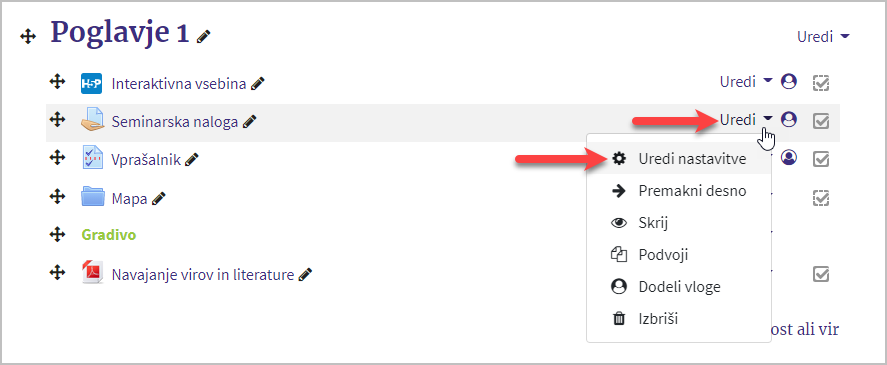Toggle completion checkbox for Interaktivna vsebina
Screen dimensions: 887x365
click(x=821, y=83)
